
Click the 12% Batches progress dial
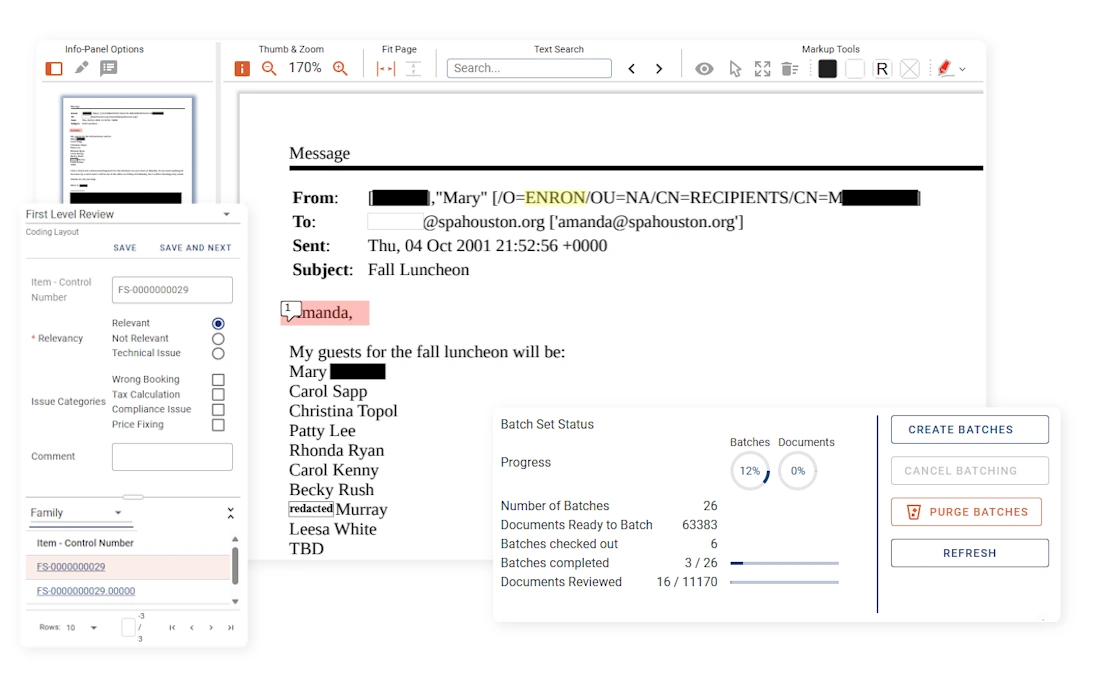[749, 470]
